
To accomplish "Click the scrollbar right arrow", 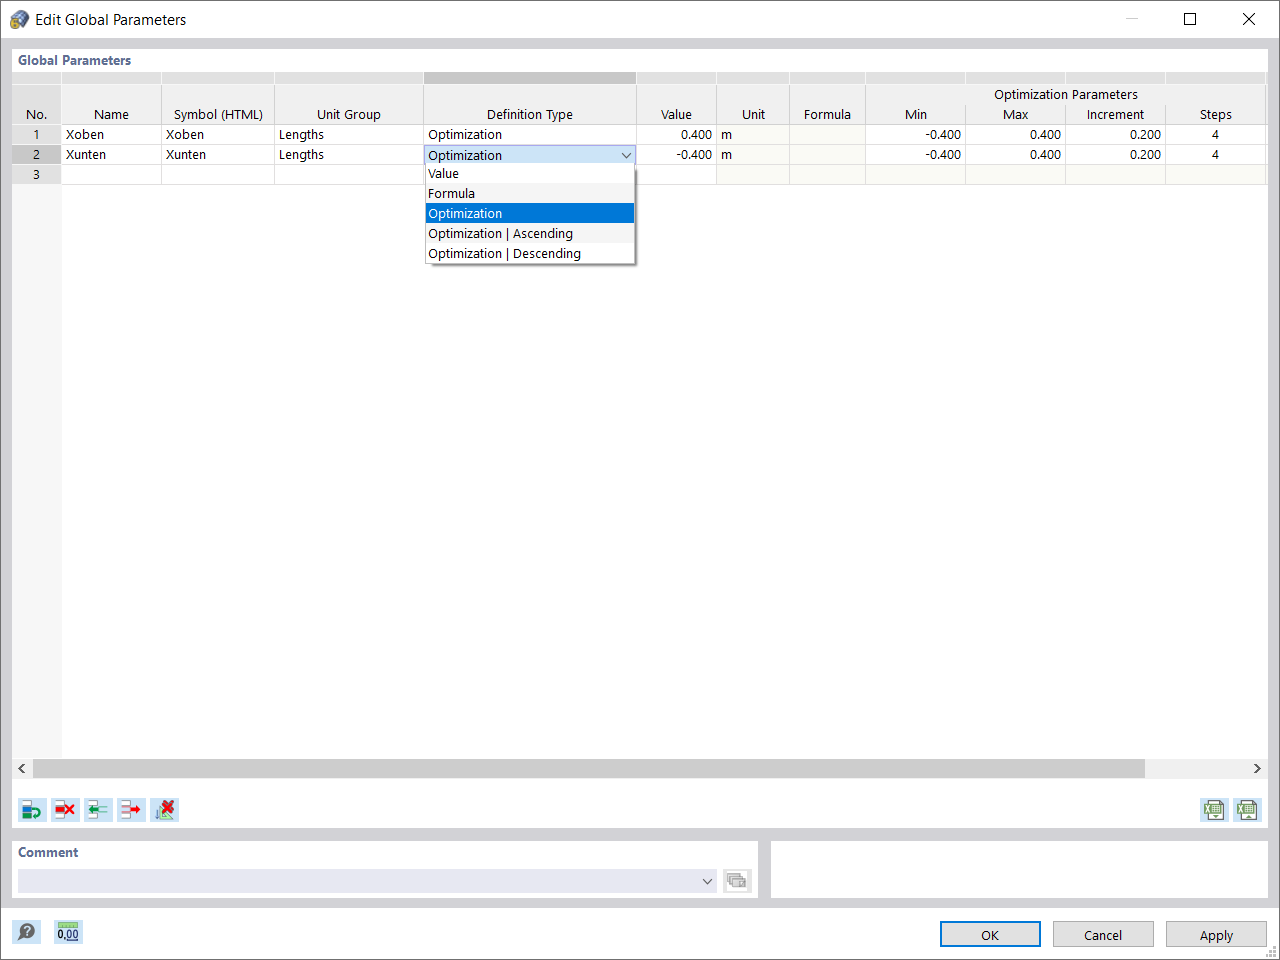I will click(x=1257, y=768).
